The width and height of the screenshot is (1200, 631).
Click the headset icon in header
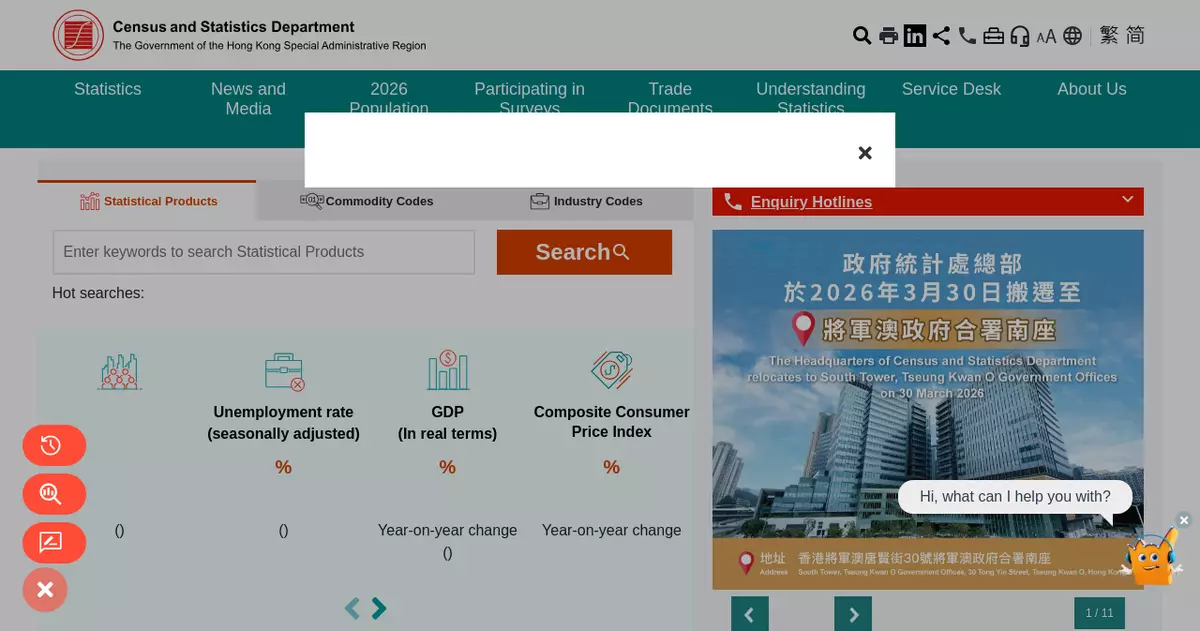1020,36
